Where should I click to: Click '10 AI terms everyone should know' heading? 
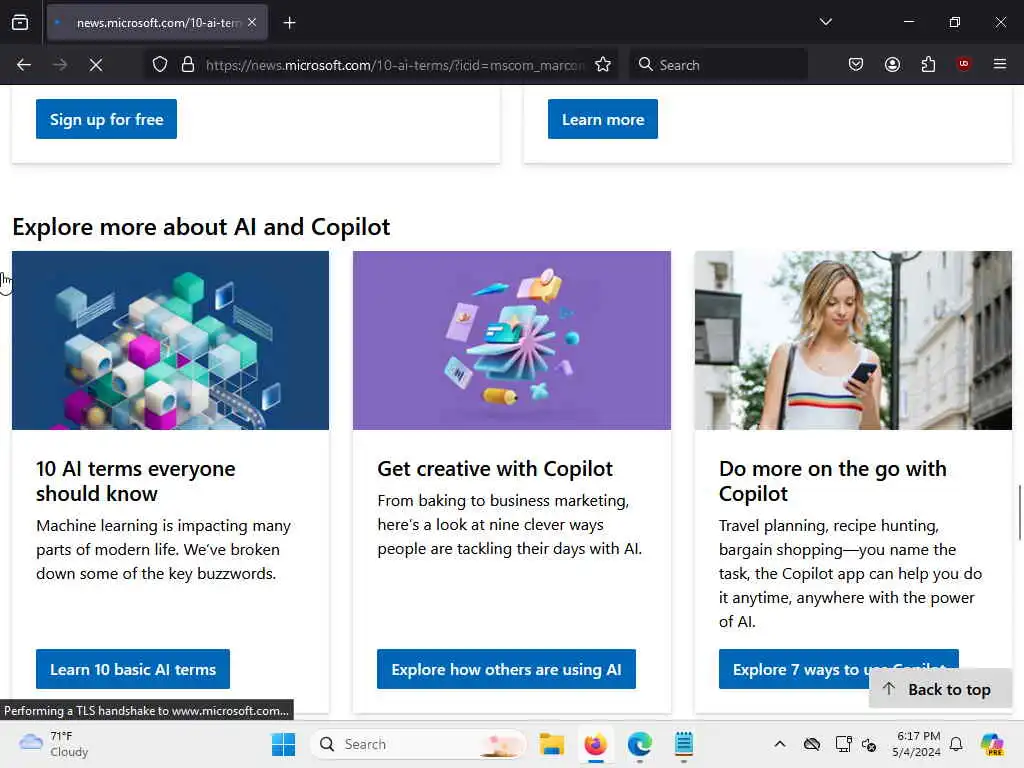click(136, 481)
